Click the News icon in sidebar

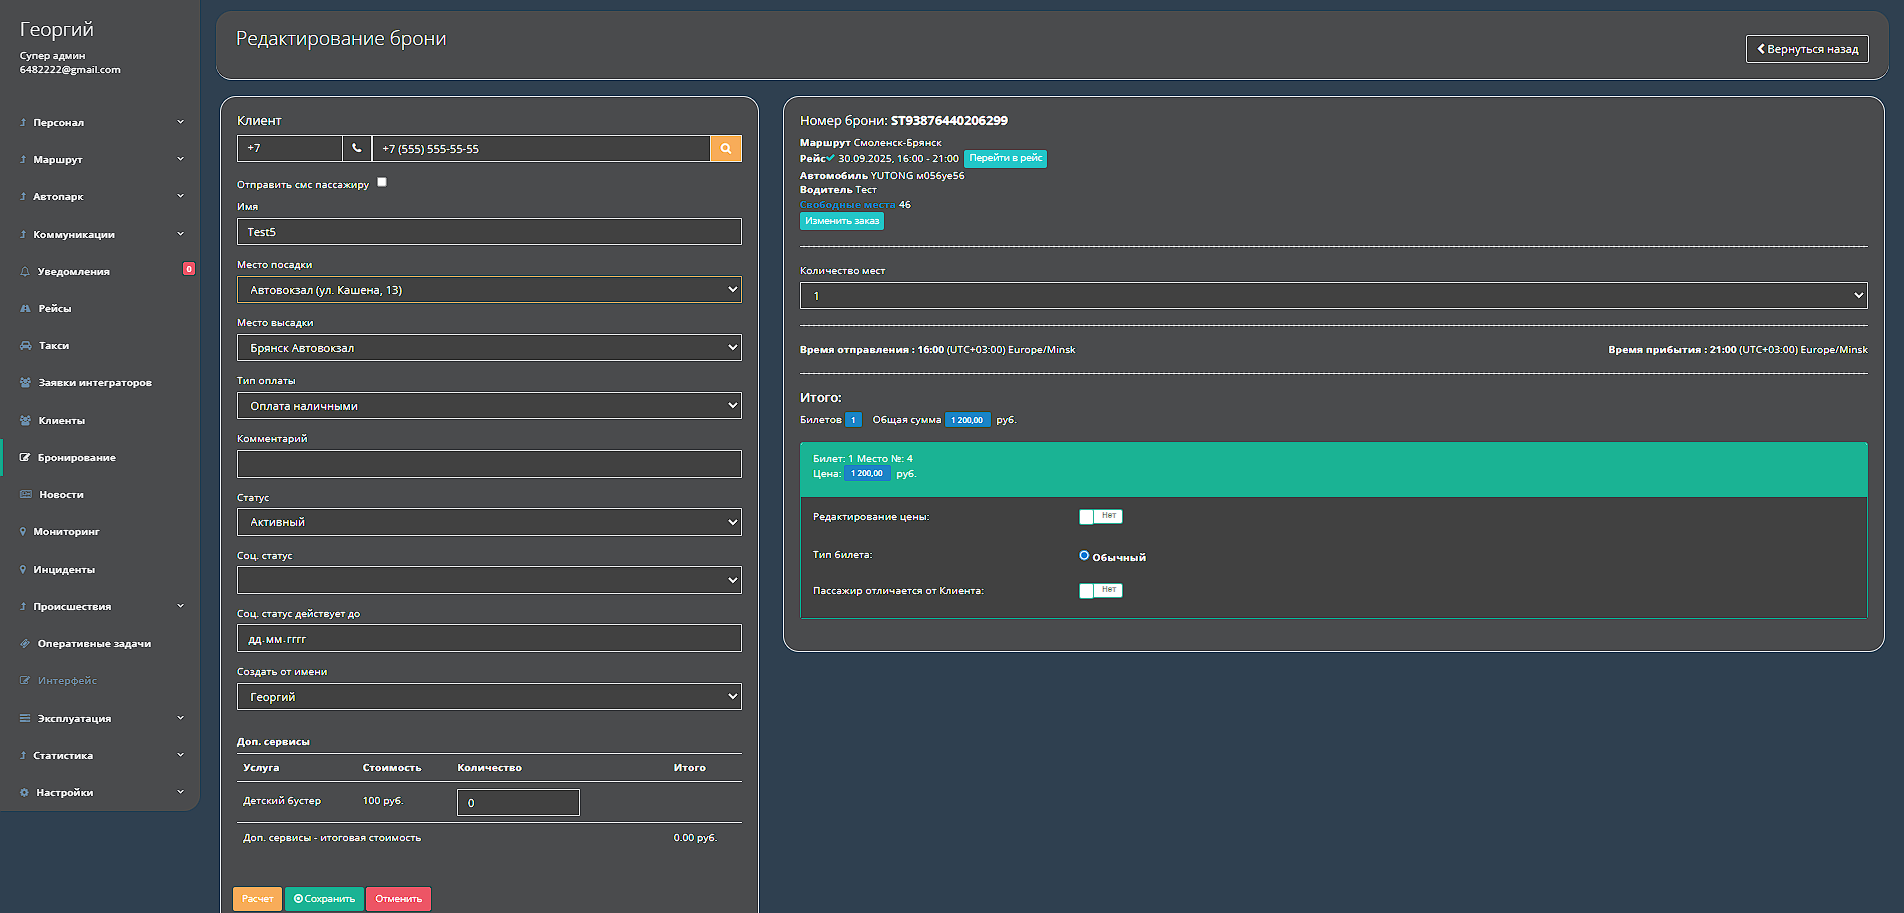pos(25,495)
